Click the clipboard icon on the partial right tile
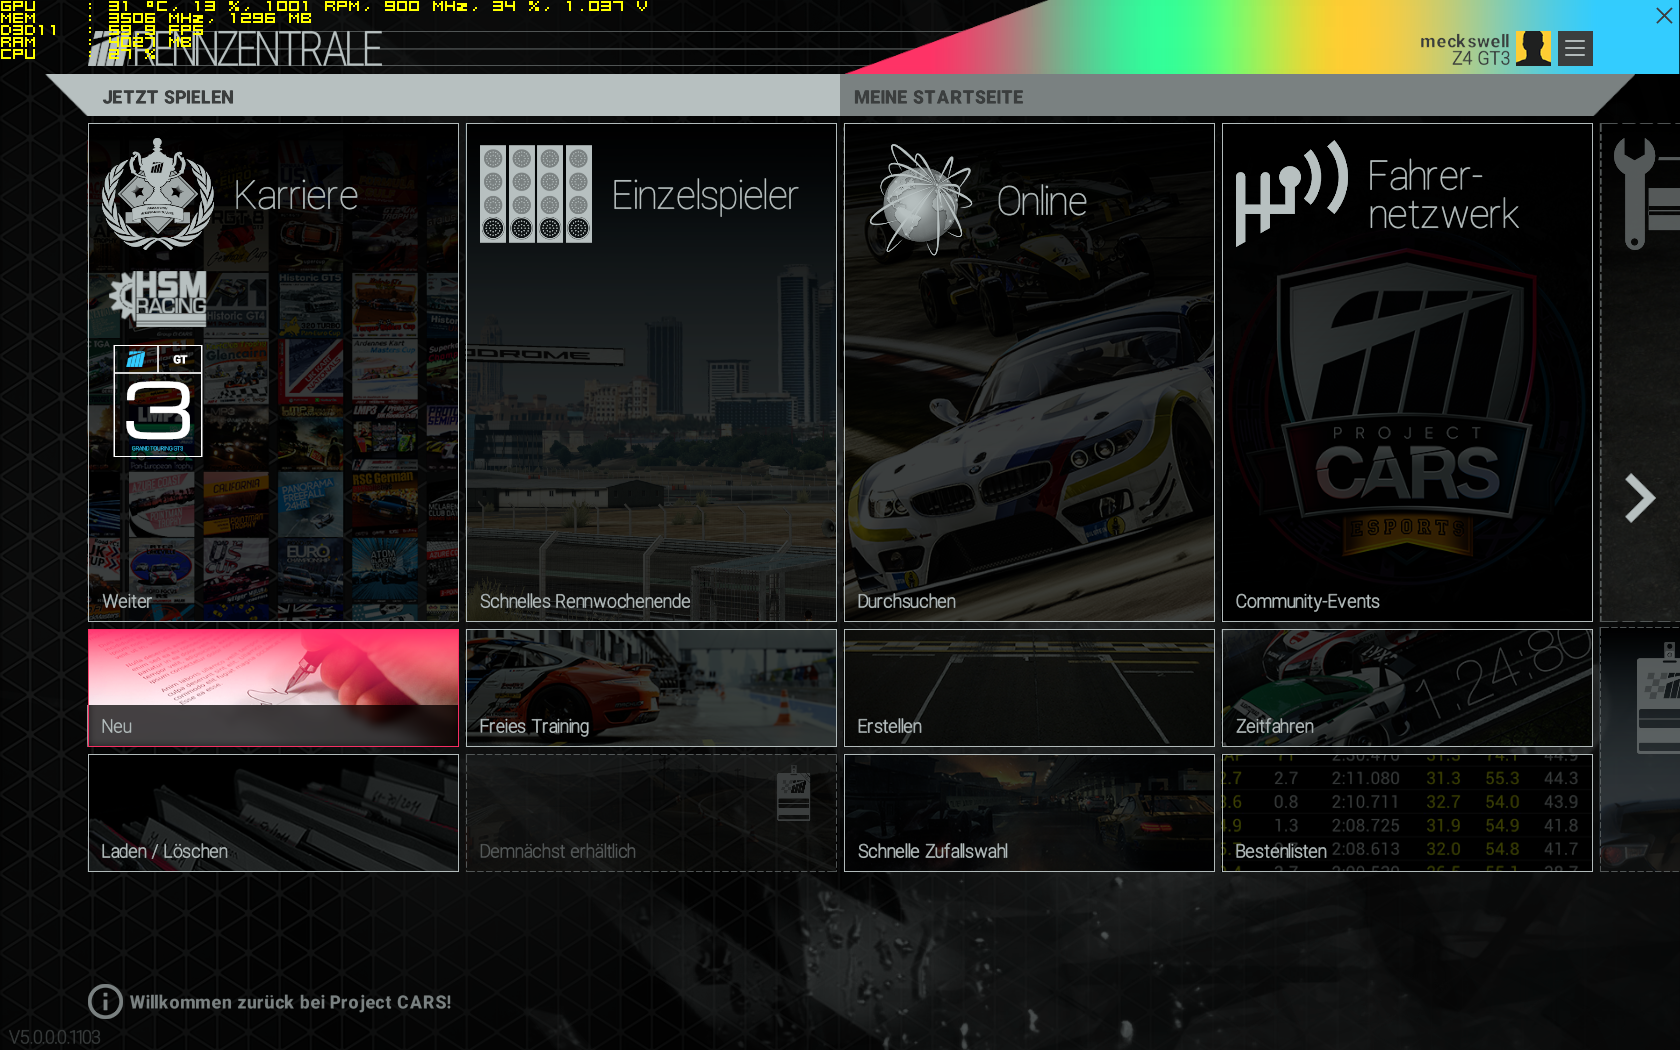This screenshot has width=1680, height=1050. (x=1658, y=698)
